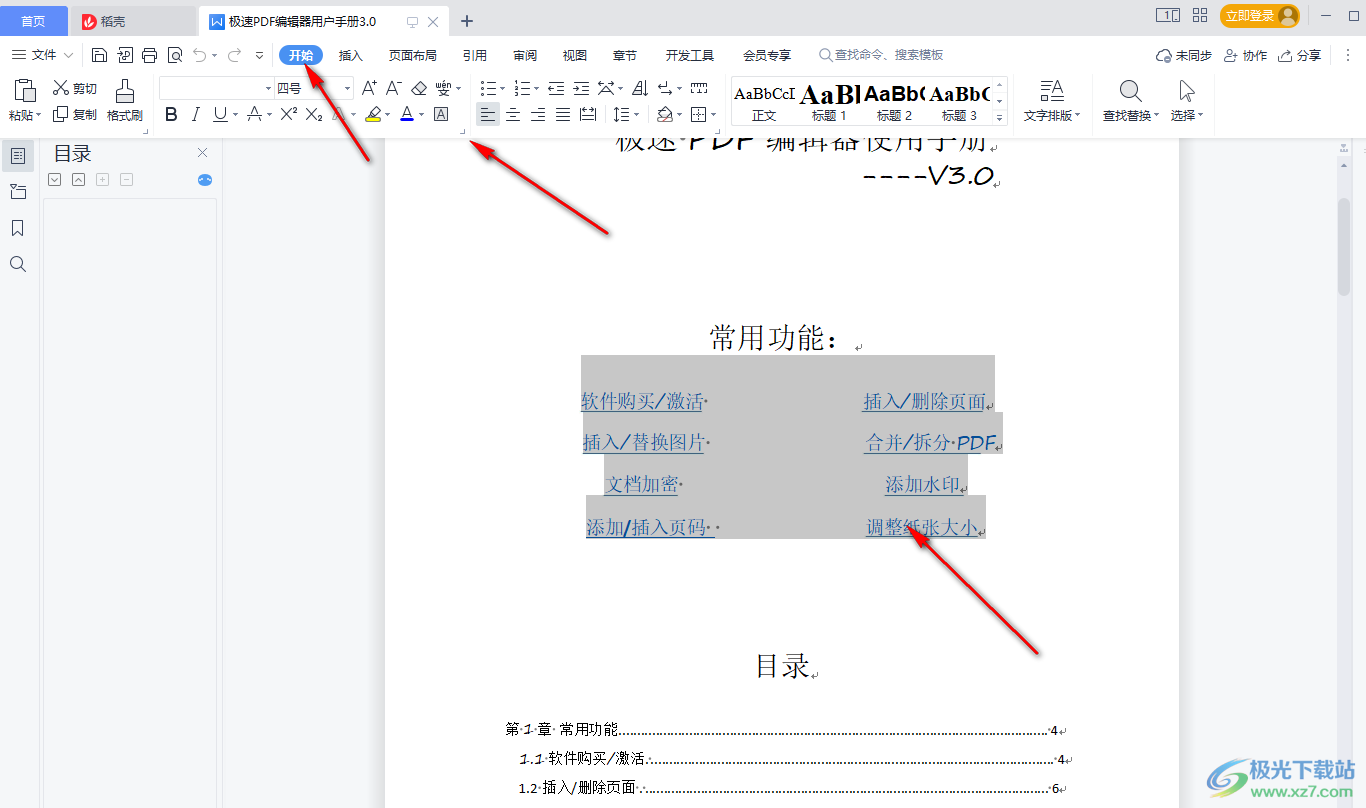Switch to the Review (审阅) tab
This screenshot has height=808, width=1366.
(x=525, y=55)
